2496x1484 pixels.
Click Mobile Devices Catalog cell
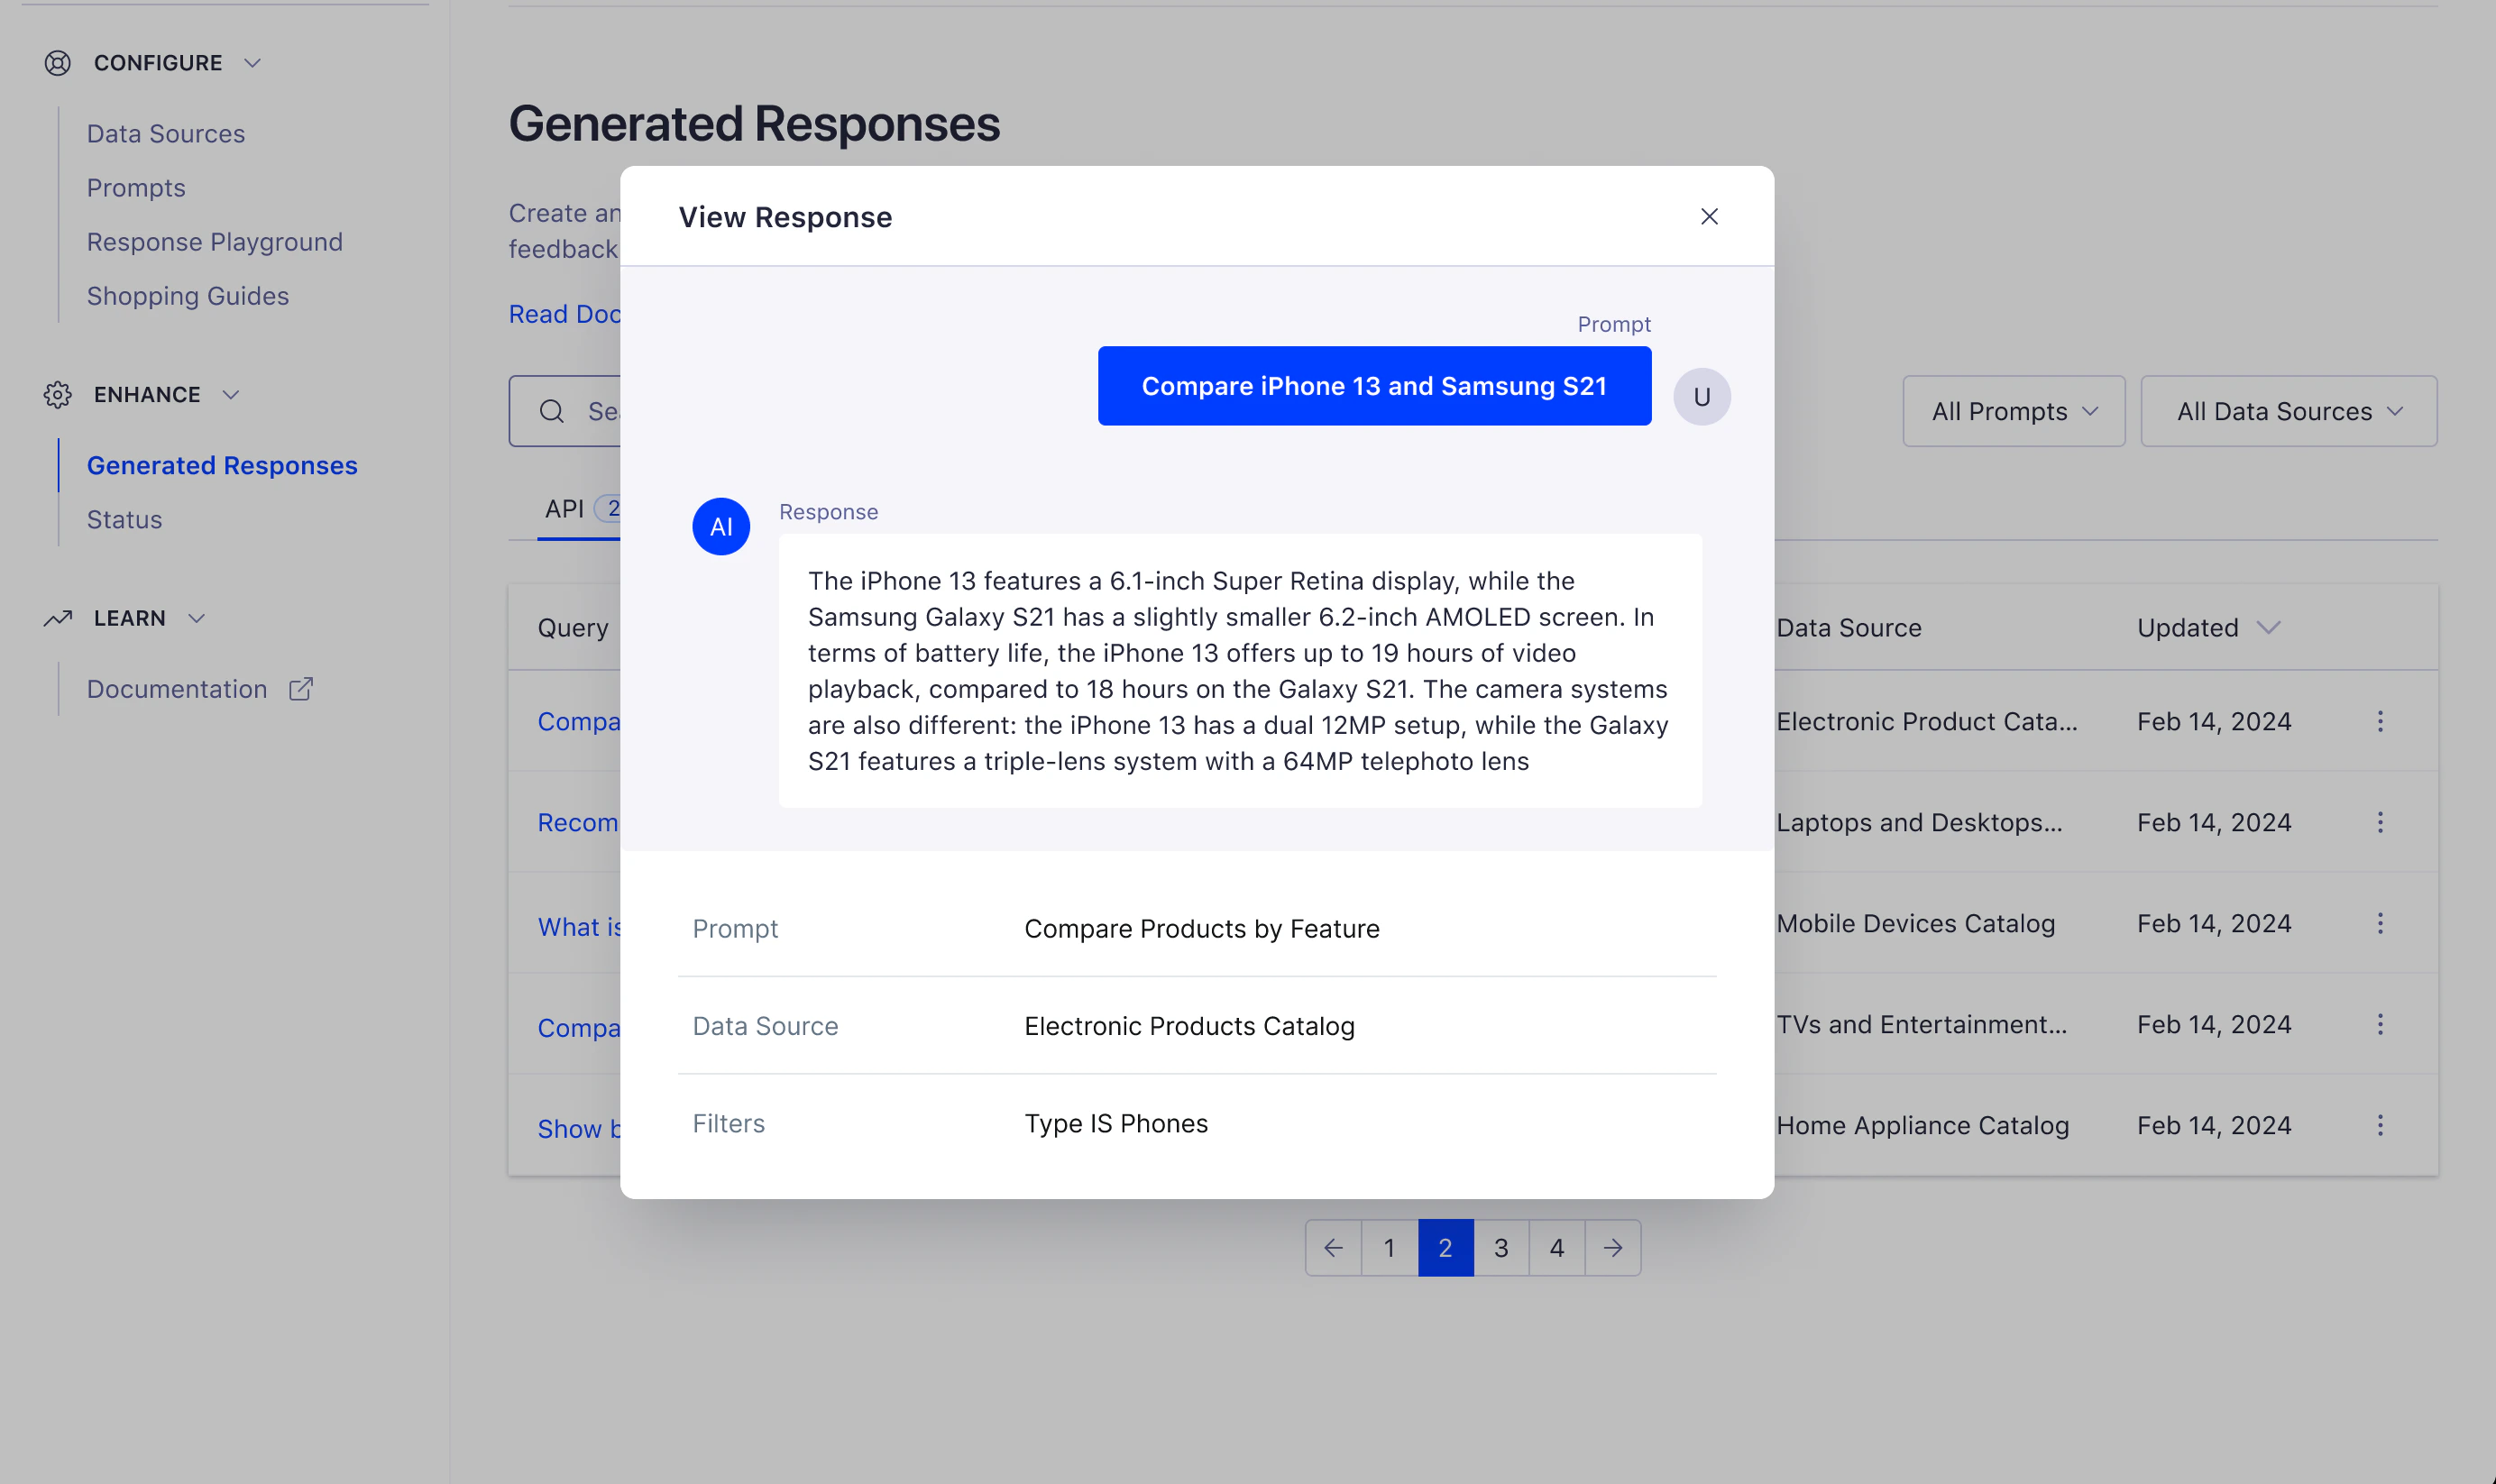1916,923
